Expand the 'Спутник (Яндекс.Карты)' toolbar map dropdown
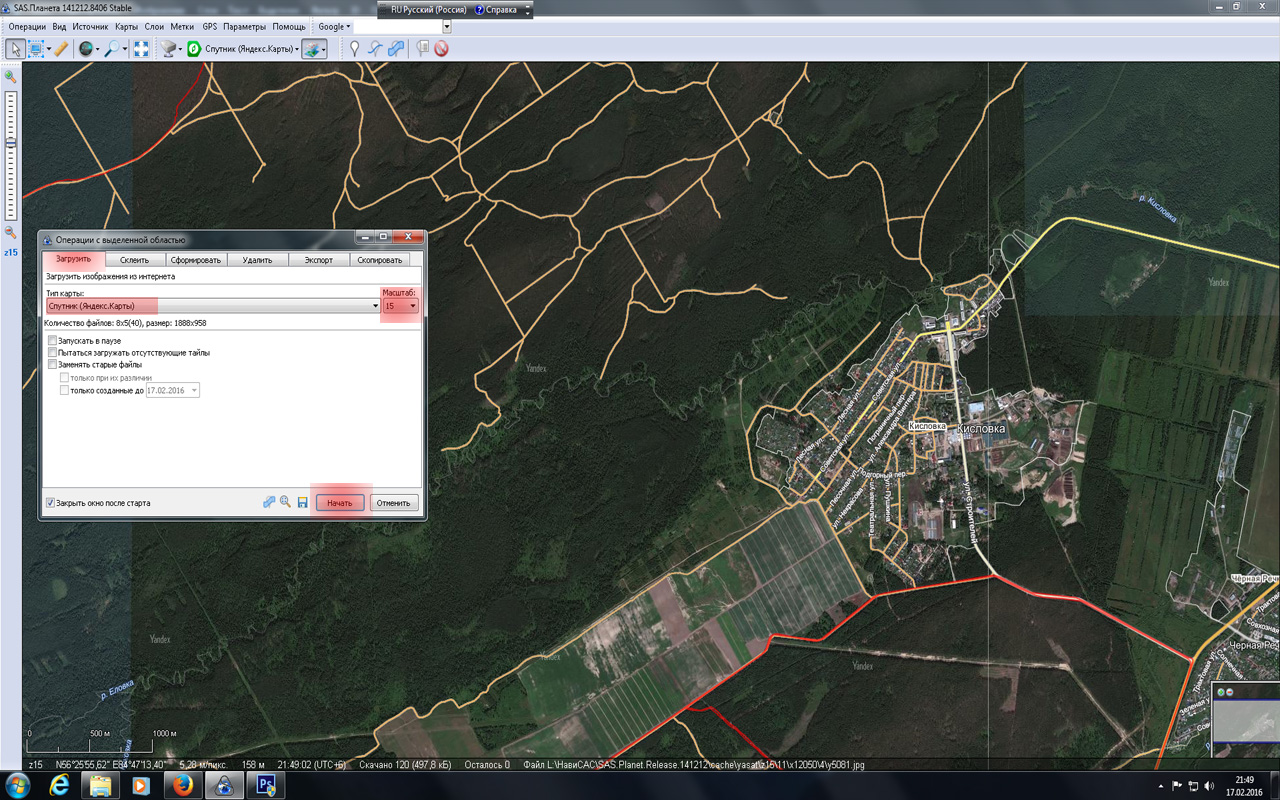This screenshot has width=1280, height=800. click(x=297, y=48)
